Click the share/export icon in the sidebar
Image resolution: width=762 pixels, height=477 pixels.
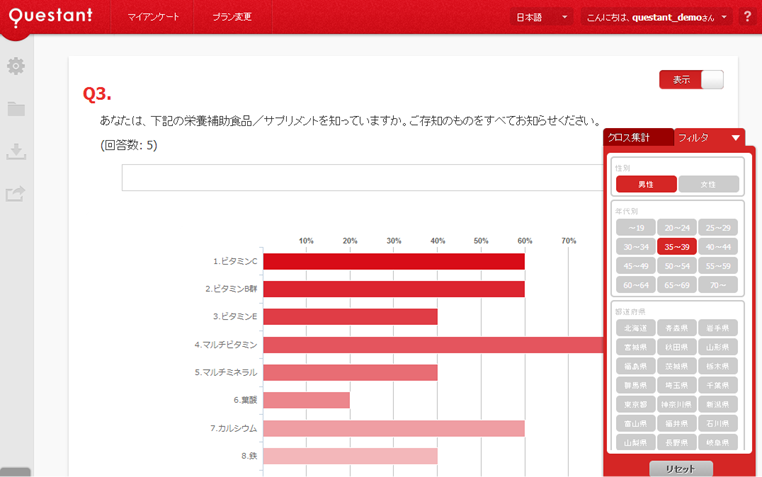click(x=16, y=194)
